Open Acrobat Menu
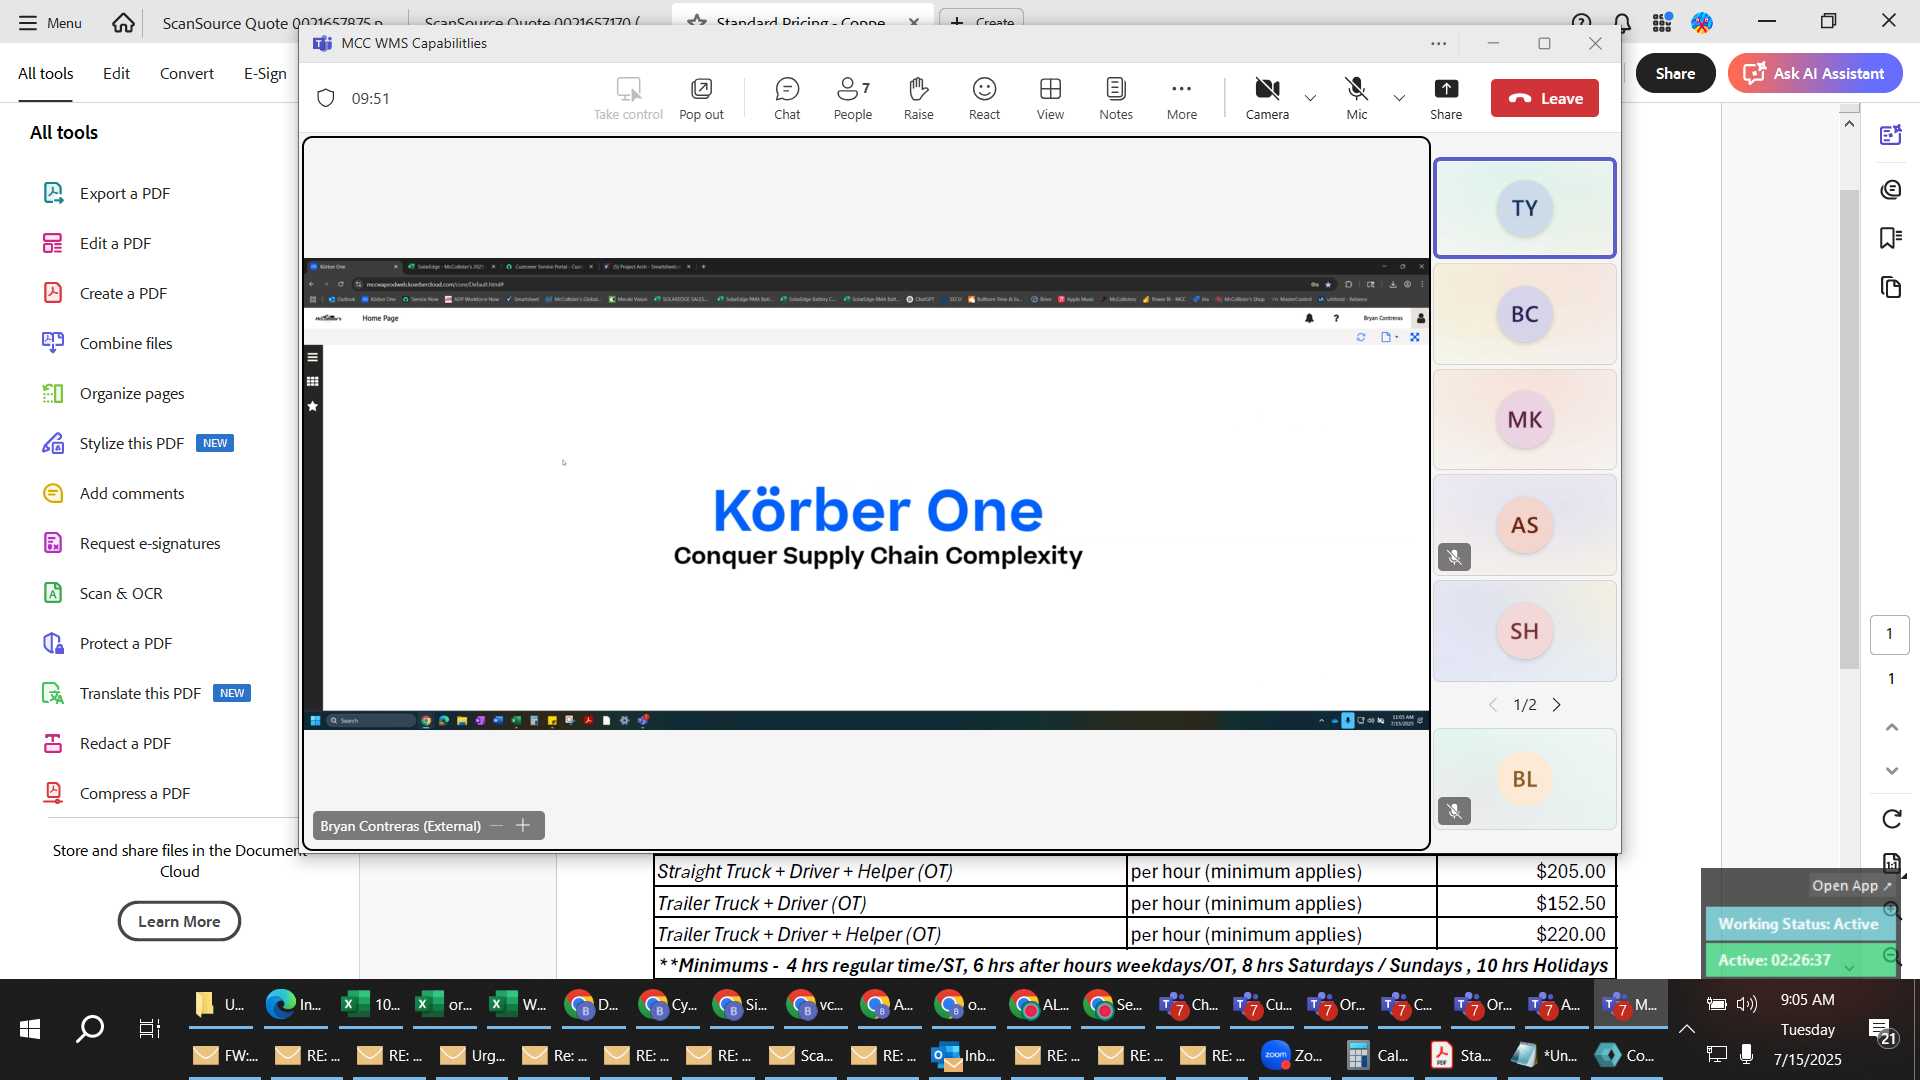The width and height of the screenshot is (1920, 1080). pos(50,22)
